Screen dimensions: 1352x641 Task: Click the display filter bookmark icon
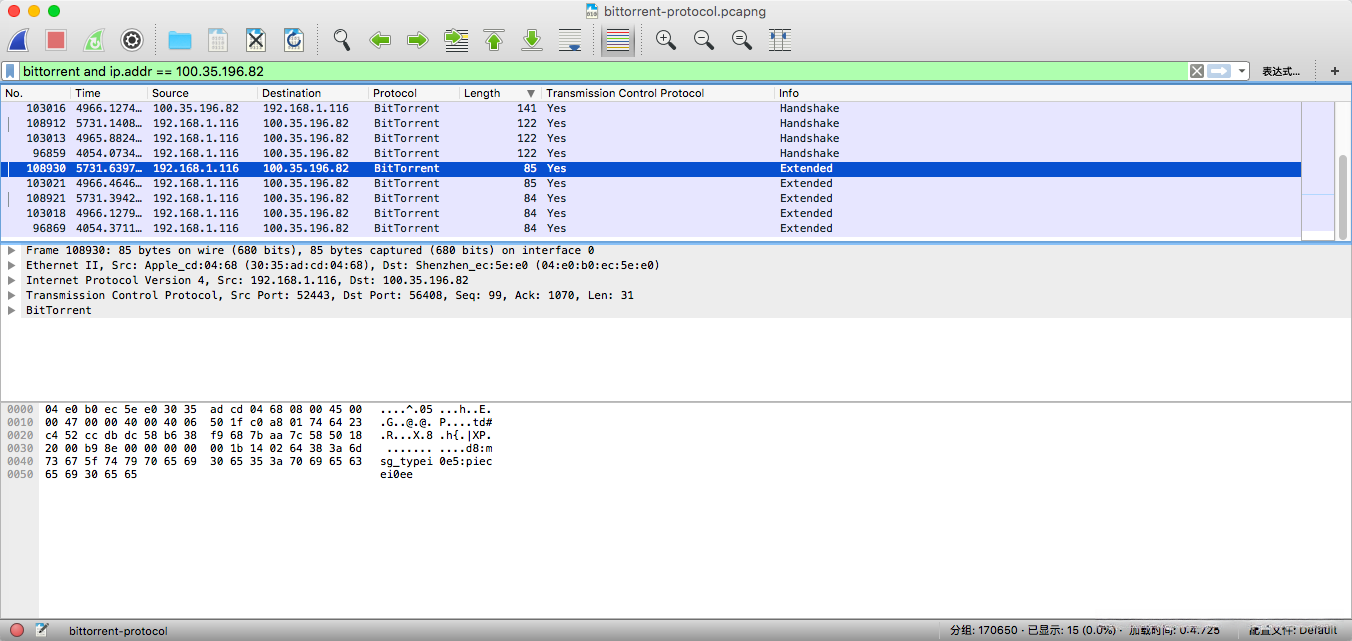pyautogui.click(x=10, y=71)
